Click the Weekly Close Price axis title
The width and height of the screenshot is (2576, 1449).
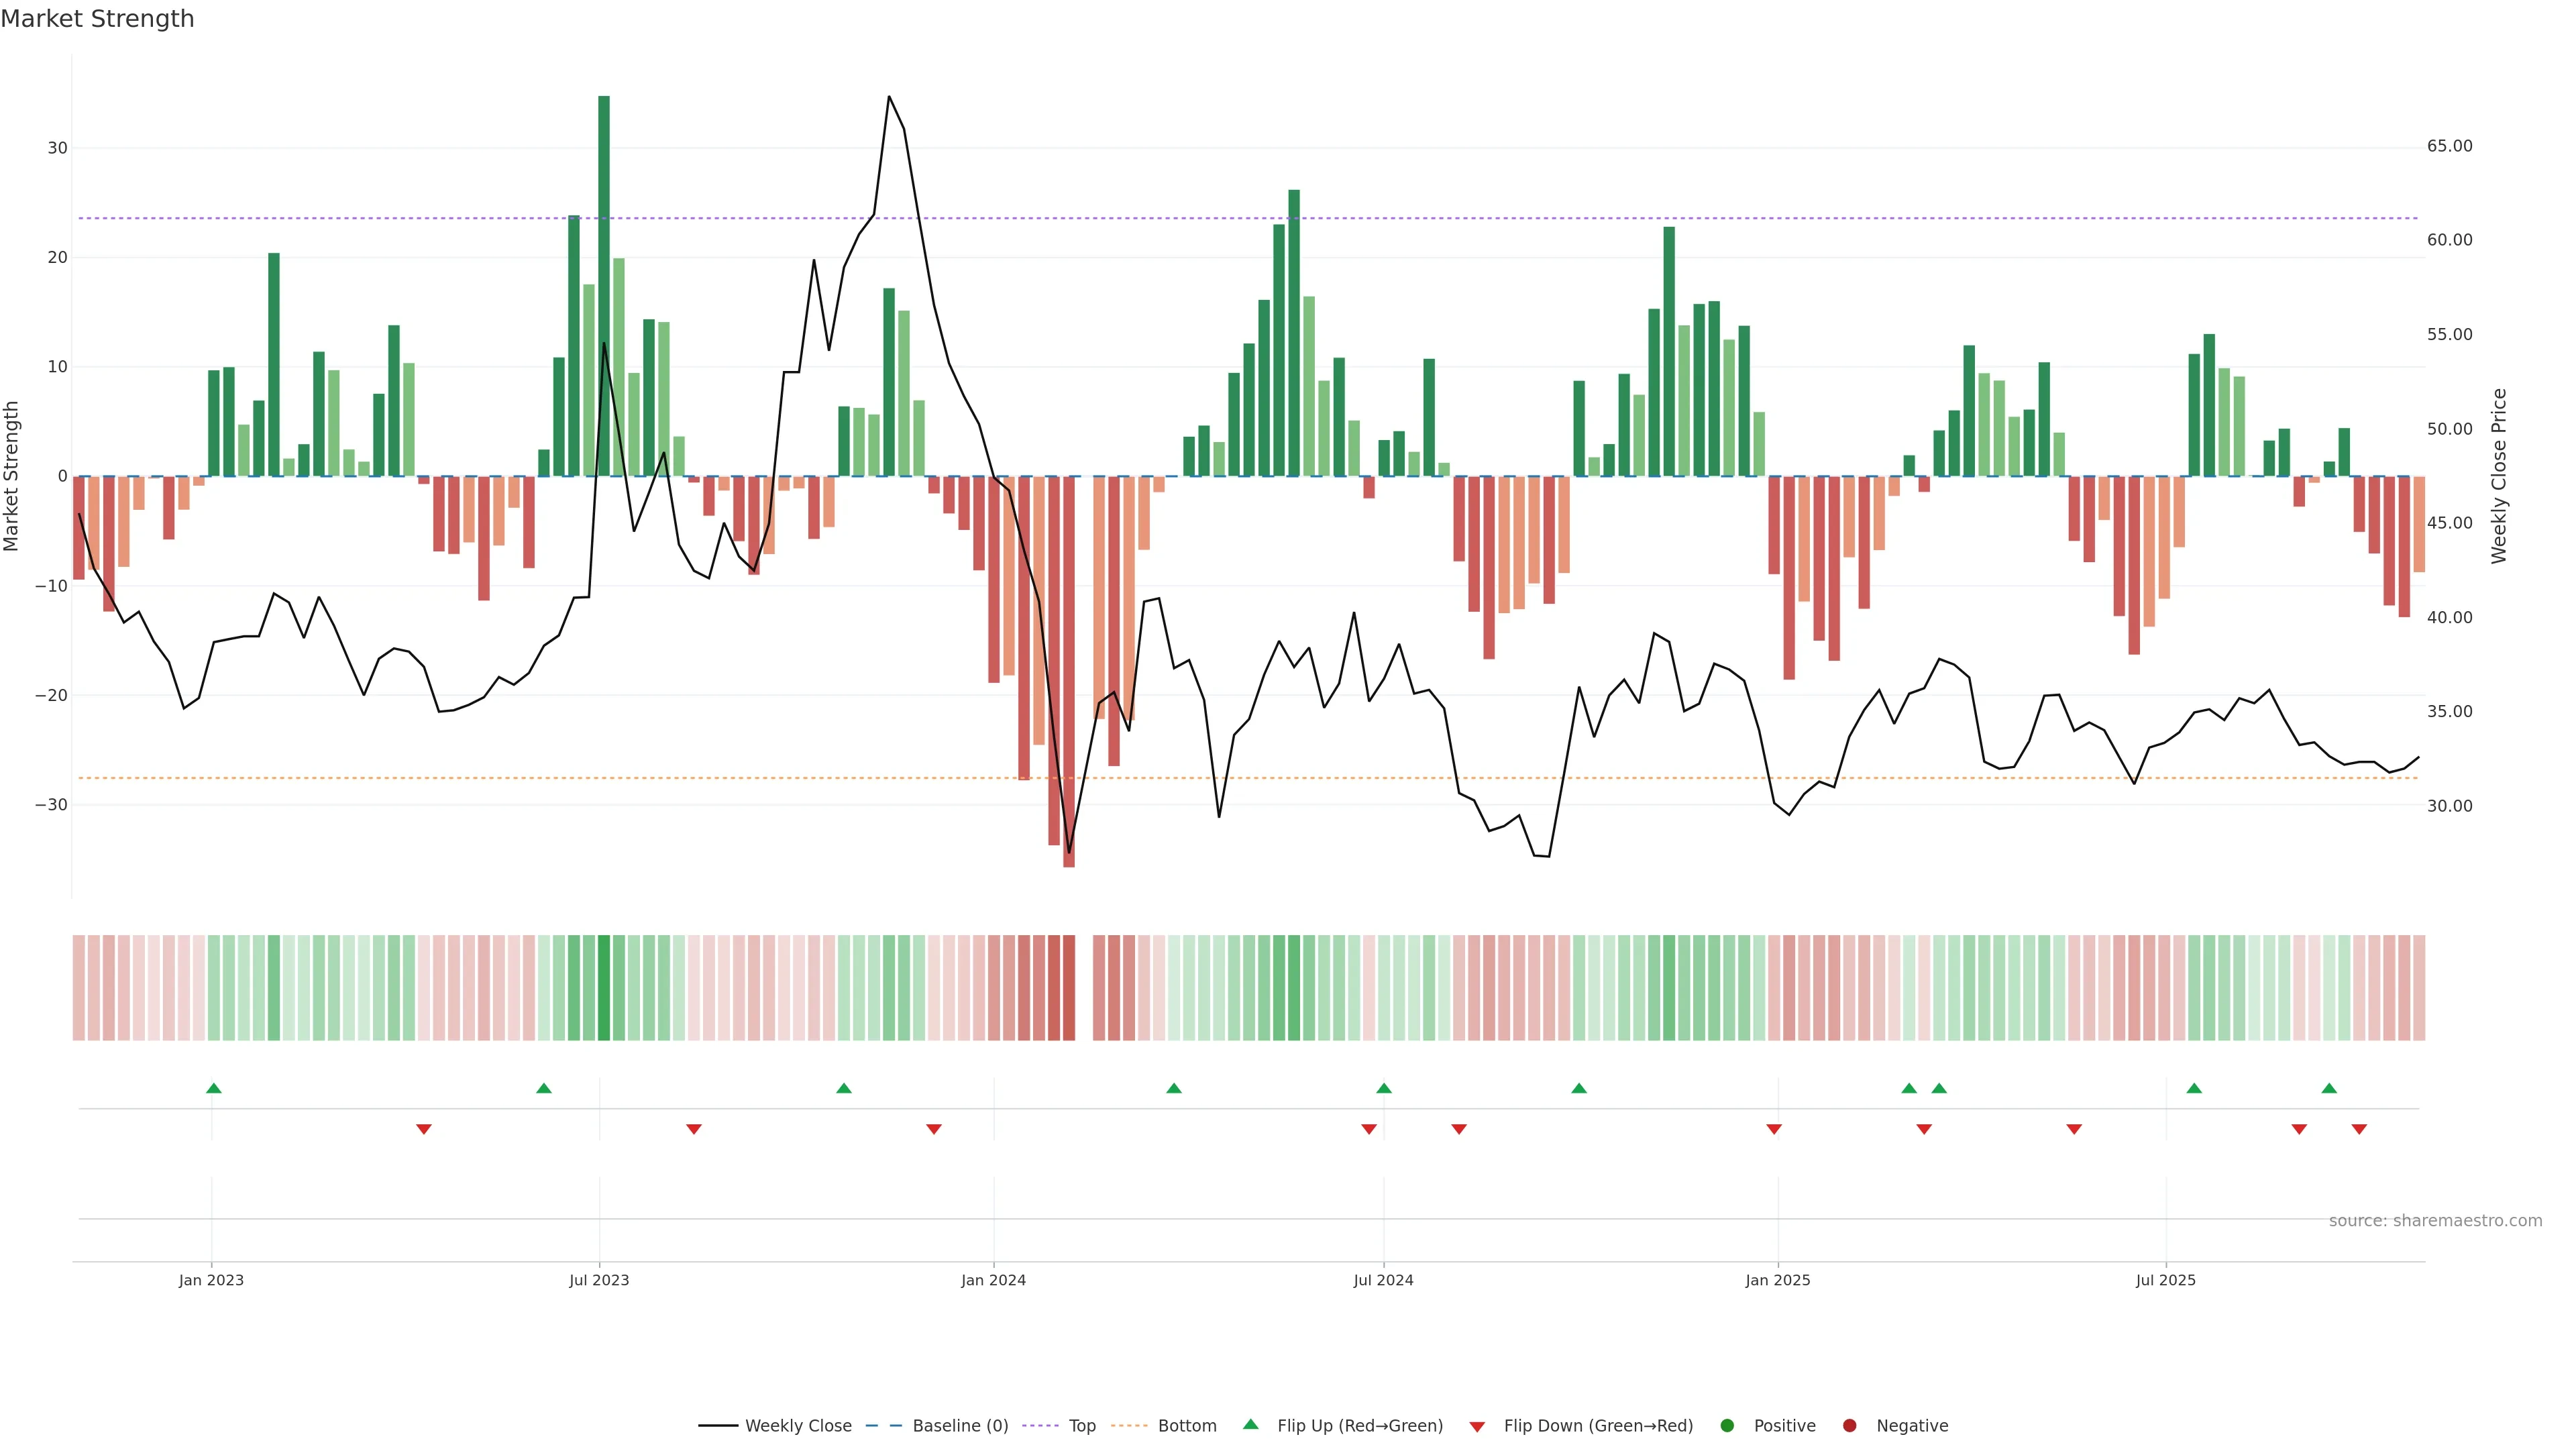[x=2499, y=476]
